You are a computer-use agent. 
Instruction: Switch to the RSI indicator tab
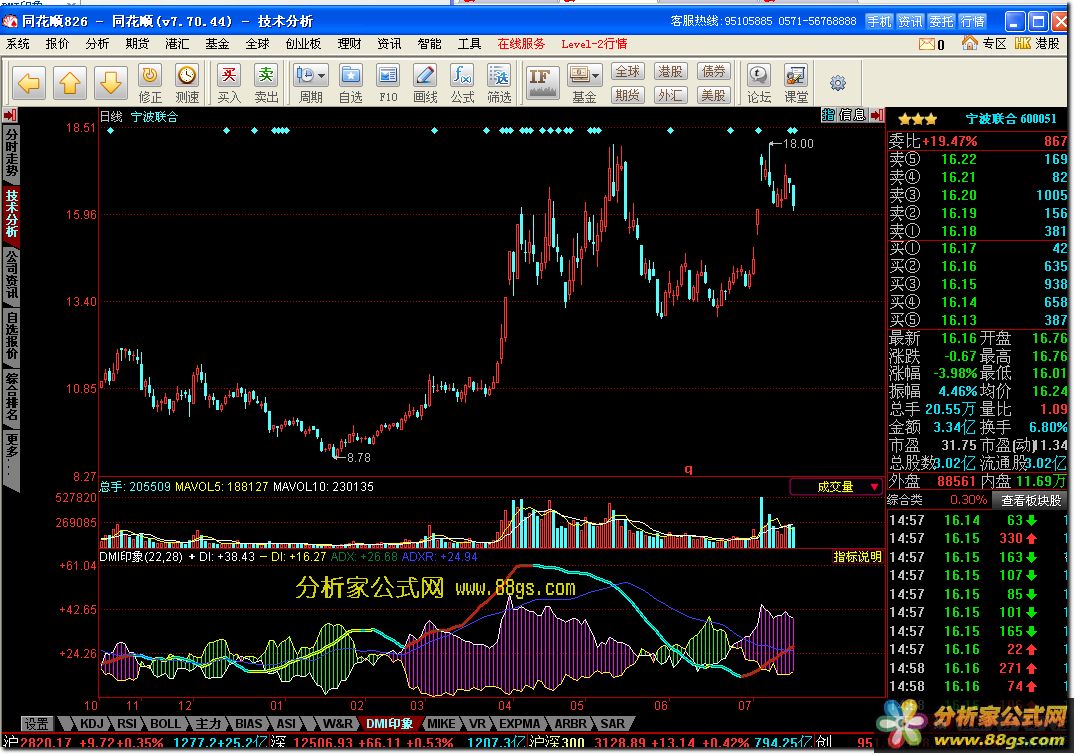(x=126, y=723)
